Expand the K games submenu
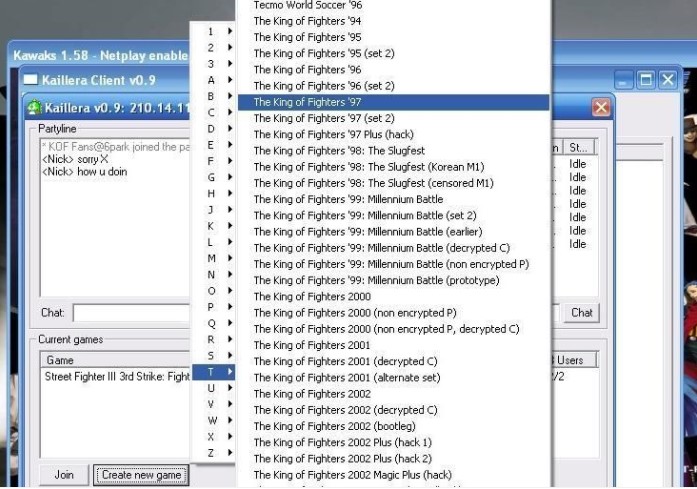Image resolution: width=697 pixels, height=489 pixels. (213, 226)
